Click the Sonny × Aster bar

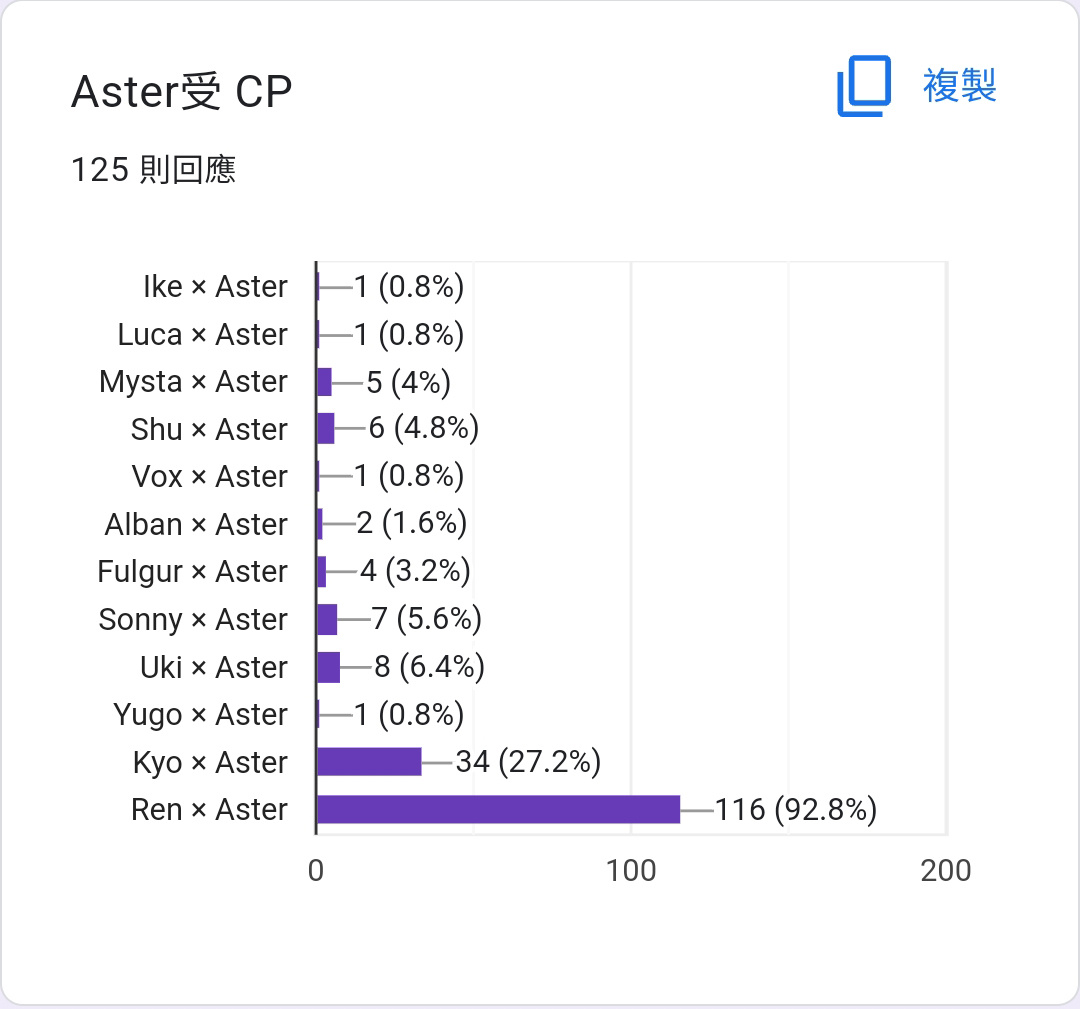(327, 619)
